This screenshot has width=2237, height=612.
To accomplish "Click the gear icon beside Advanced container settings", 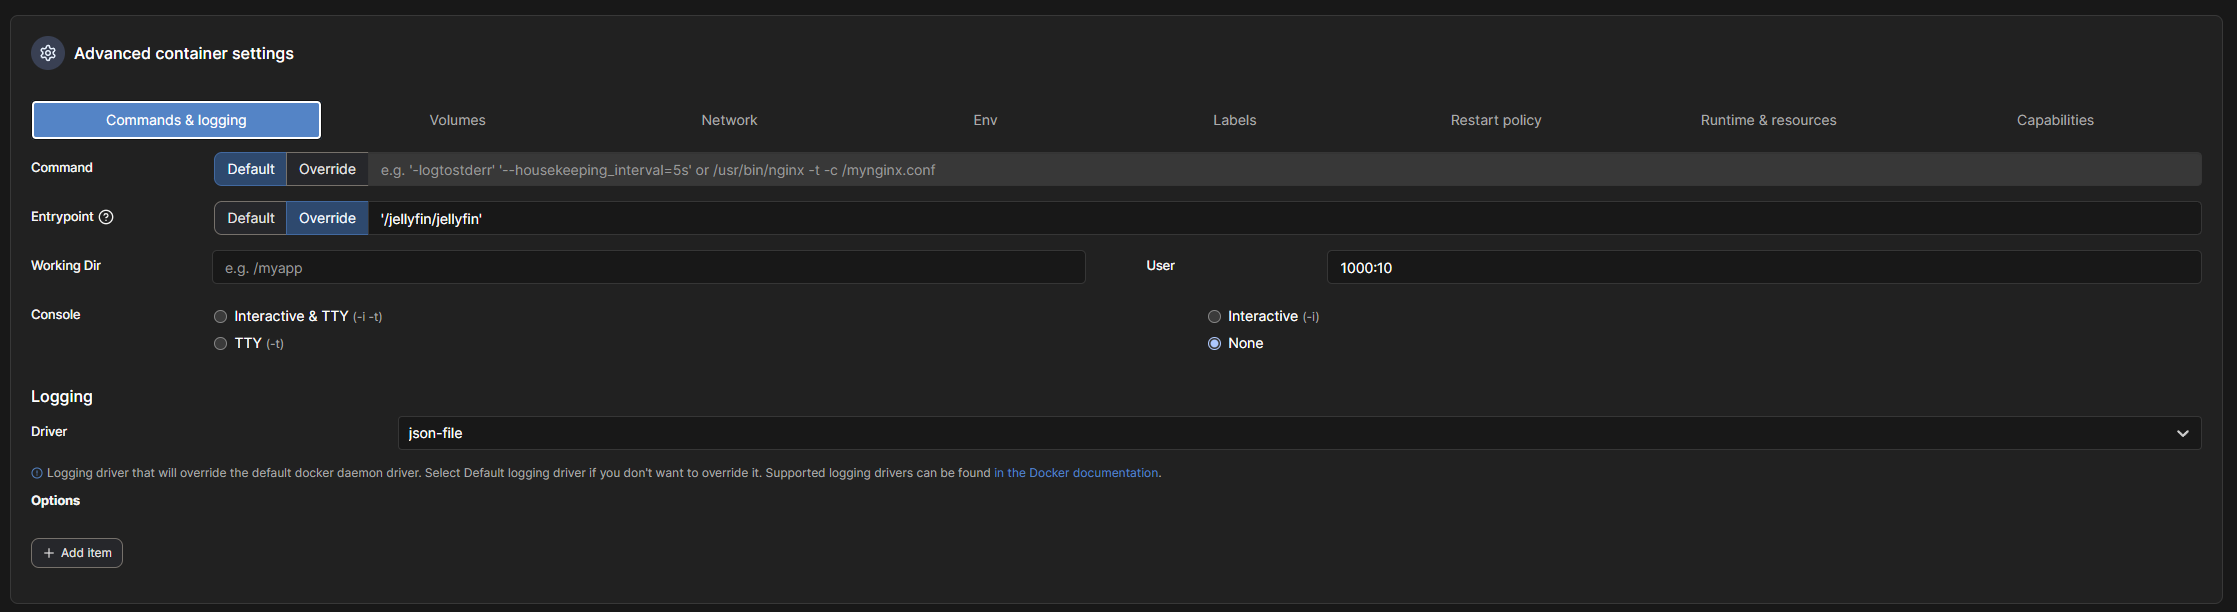I will coord(48,53).
